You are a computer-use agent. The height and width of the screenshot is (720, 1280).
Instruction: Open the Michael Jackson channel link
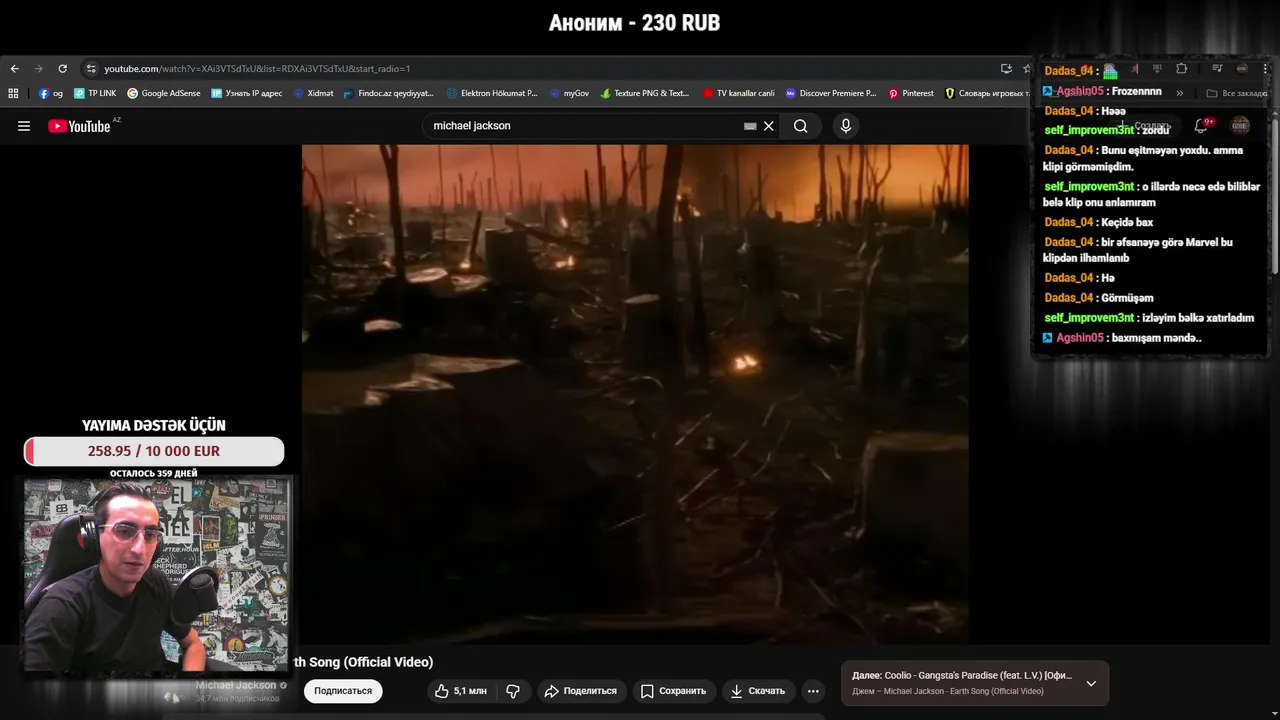tap(236, 685)
